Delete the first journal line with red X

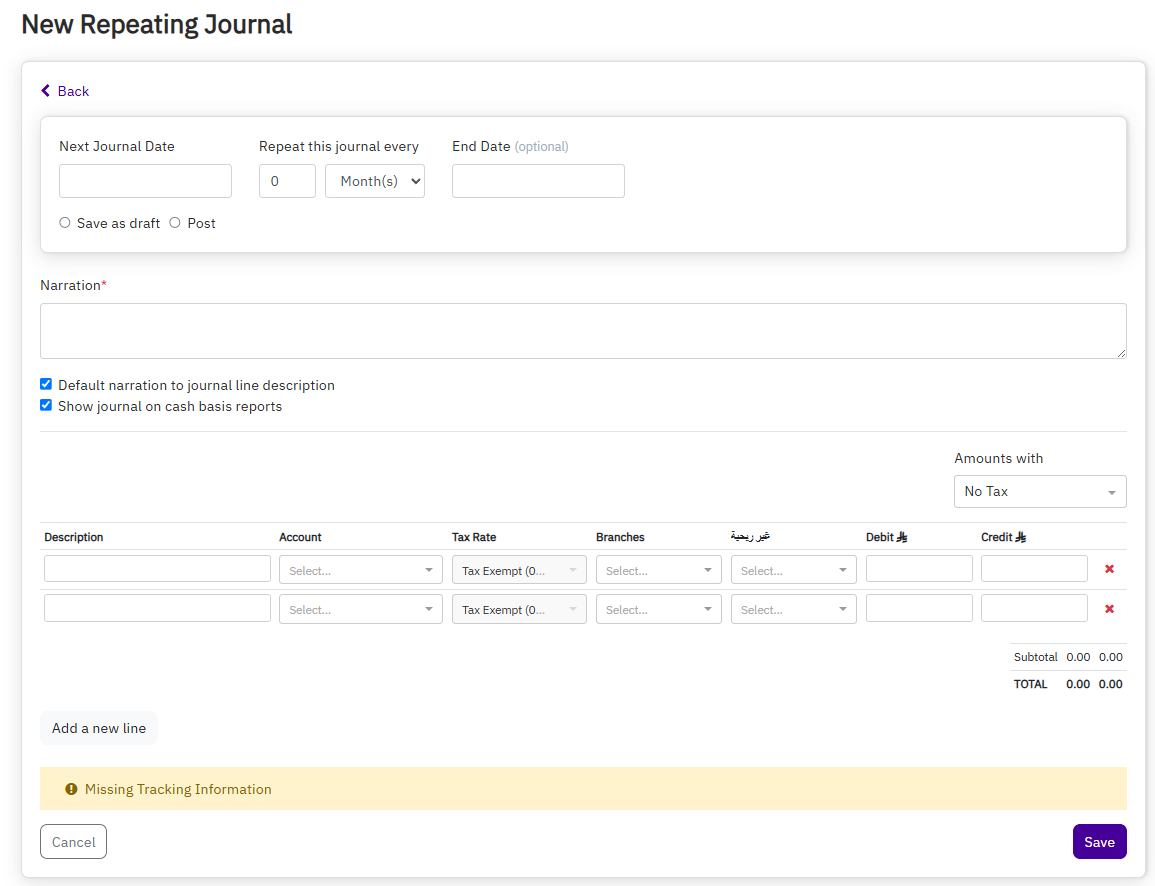[1109, 569]
